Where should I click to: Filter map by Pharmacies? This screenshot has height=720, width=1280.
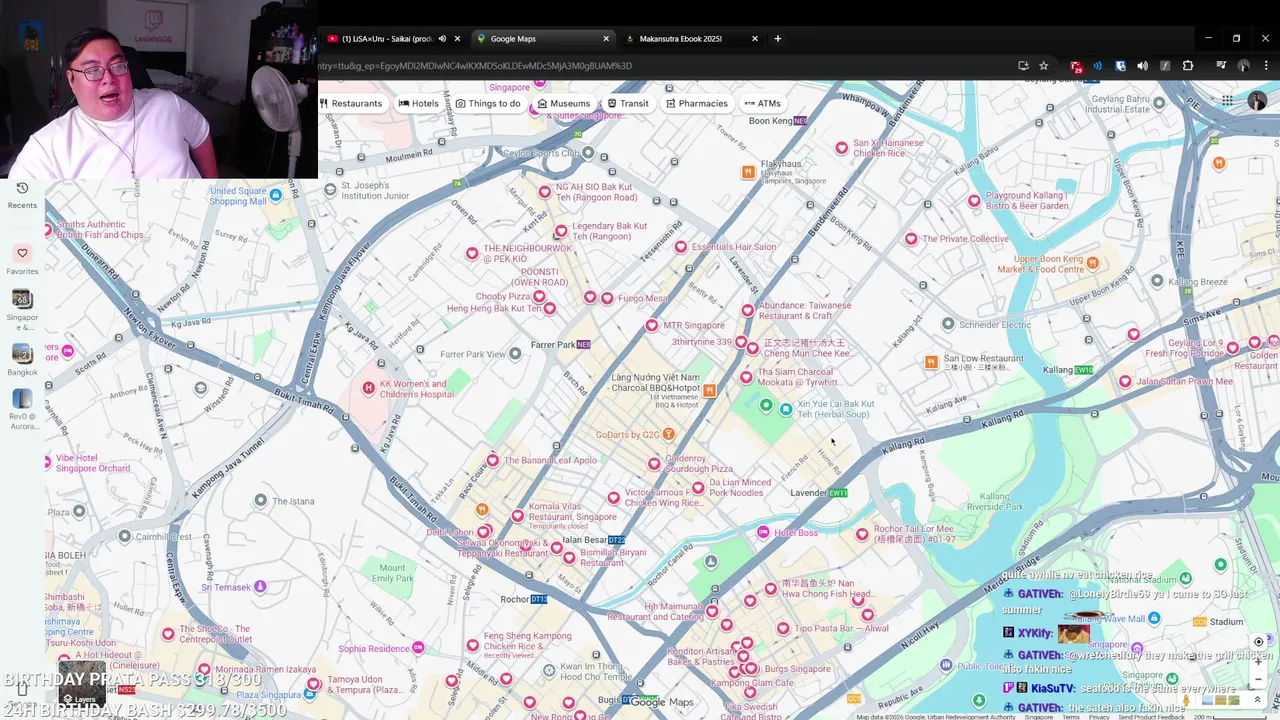pos(696,103)
